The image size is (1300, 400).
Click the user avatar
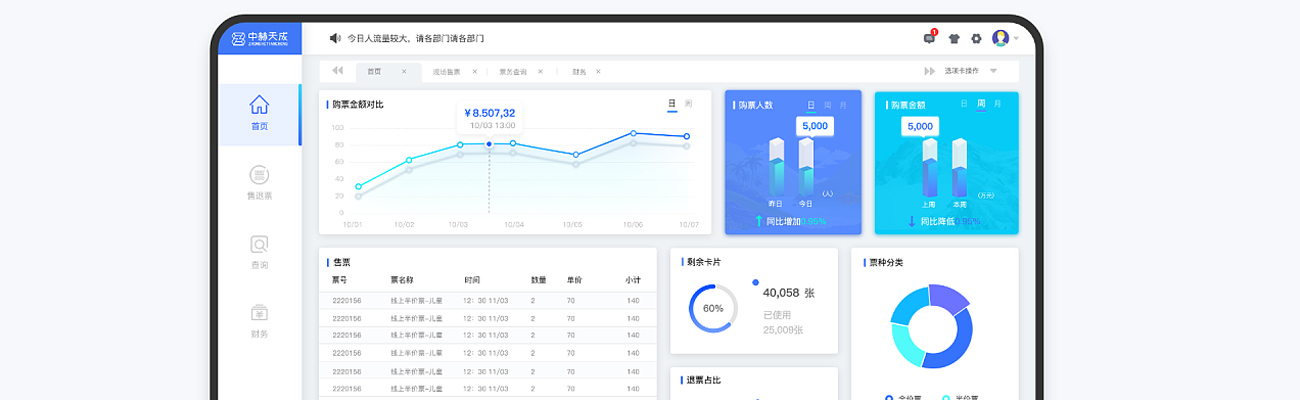[1000, 38]
